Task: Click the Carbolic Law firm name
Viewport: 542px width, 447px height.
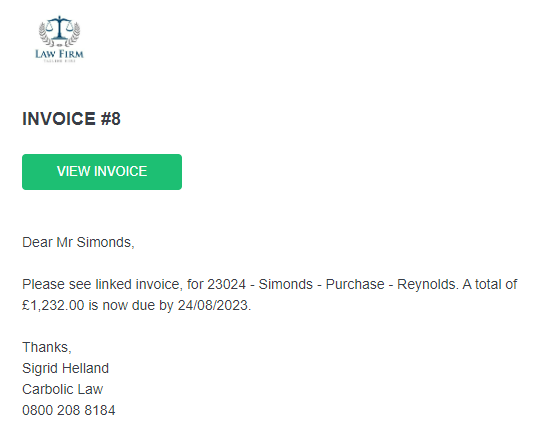Action: [x=63, y=389]
